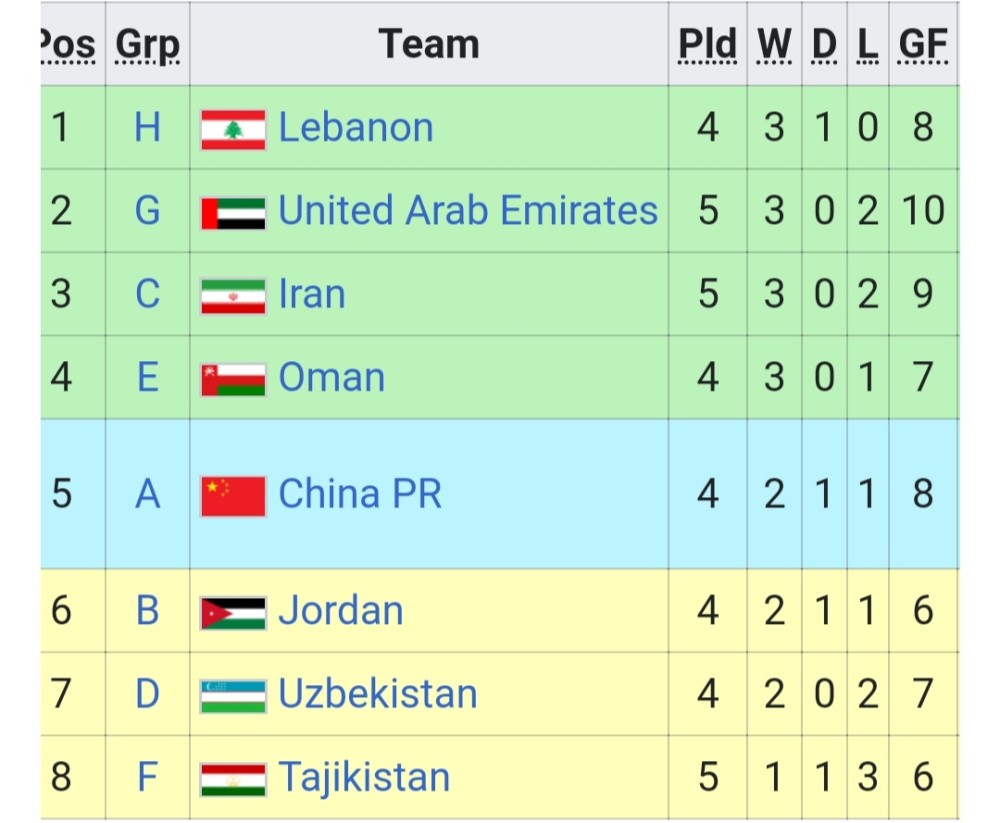Click the Lebanon flag icon
Image resolution: width=1000 pixels, height=823 pixels.
[233, 129]
